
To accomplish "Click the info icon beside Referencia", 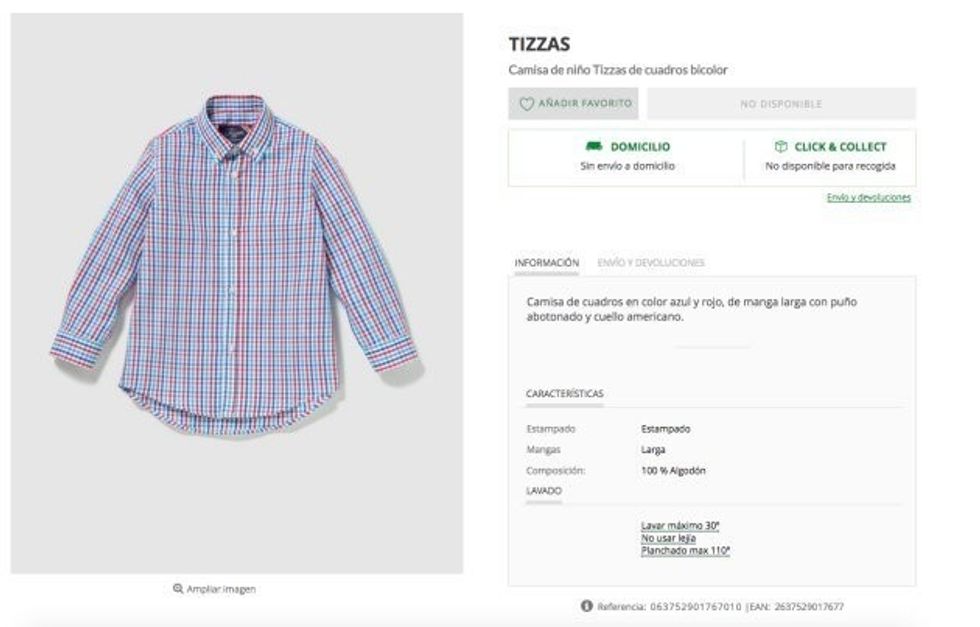I will (587, 606).
